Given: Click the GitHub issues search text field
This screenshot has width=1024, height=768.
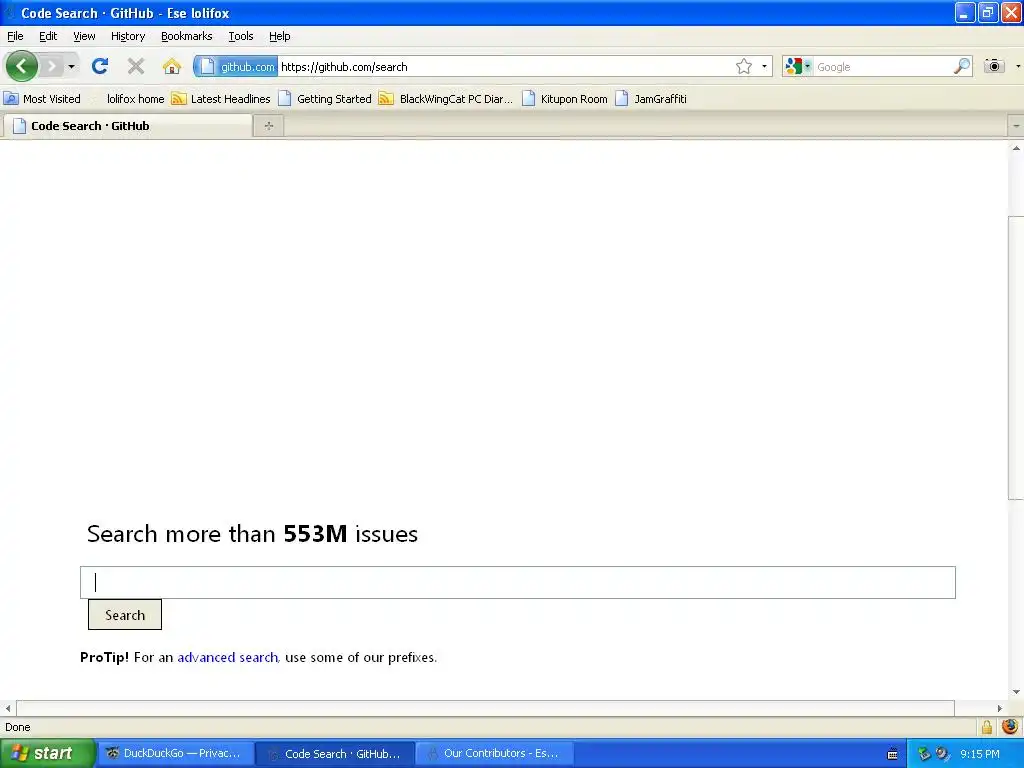Looking at the screenshot, I should pyautogui.click(x=518, y=582).
